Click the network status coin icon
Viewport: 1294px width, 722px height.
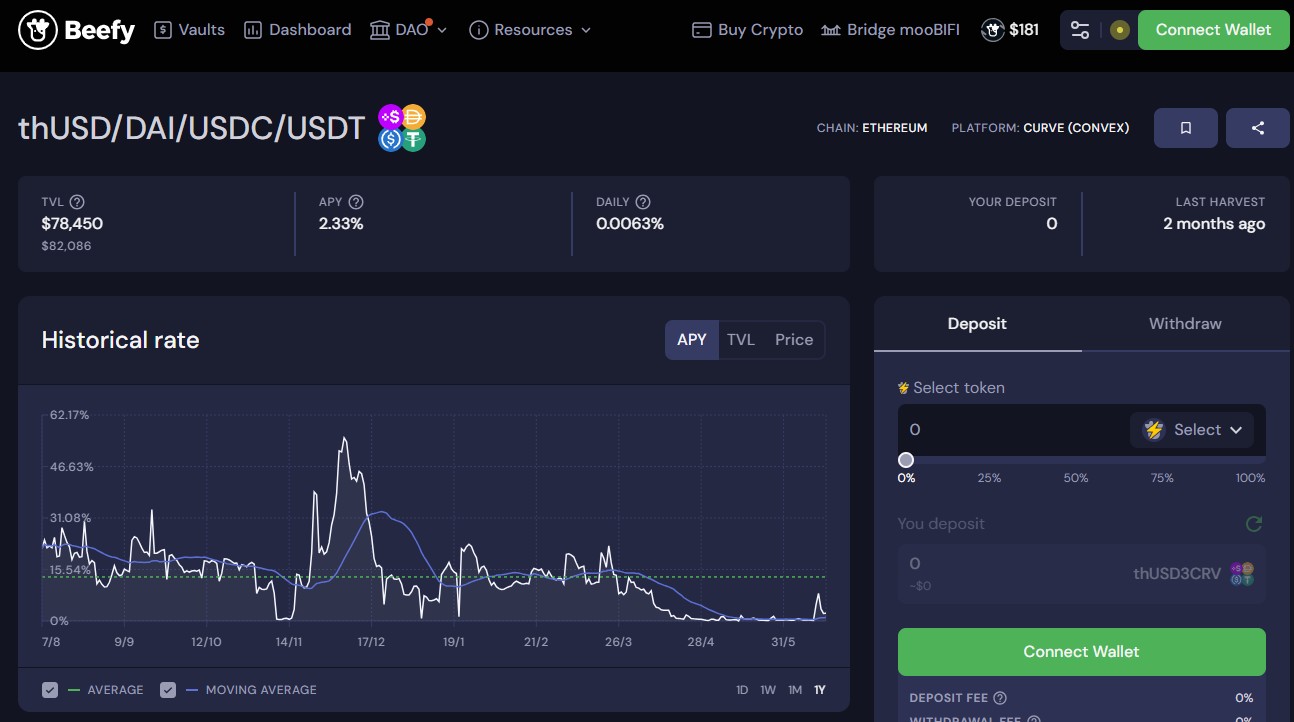(1120, 30)
